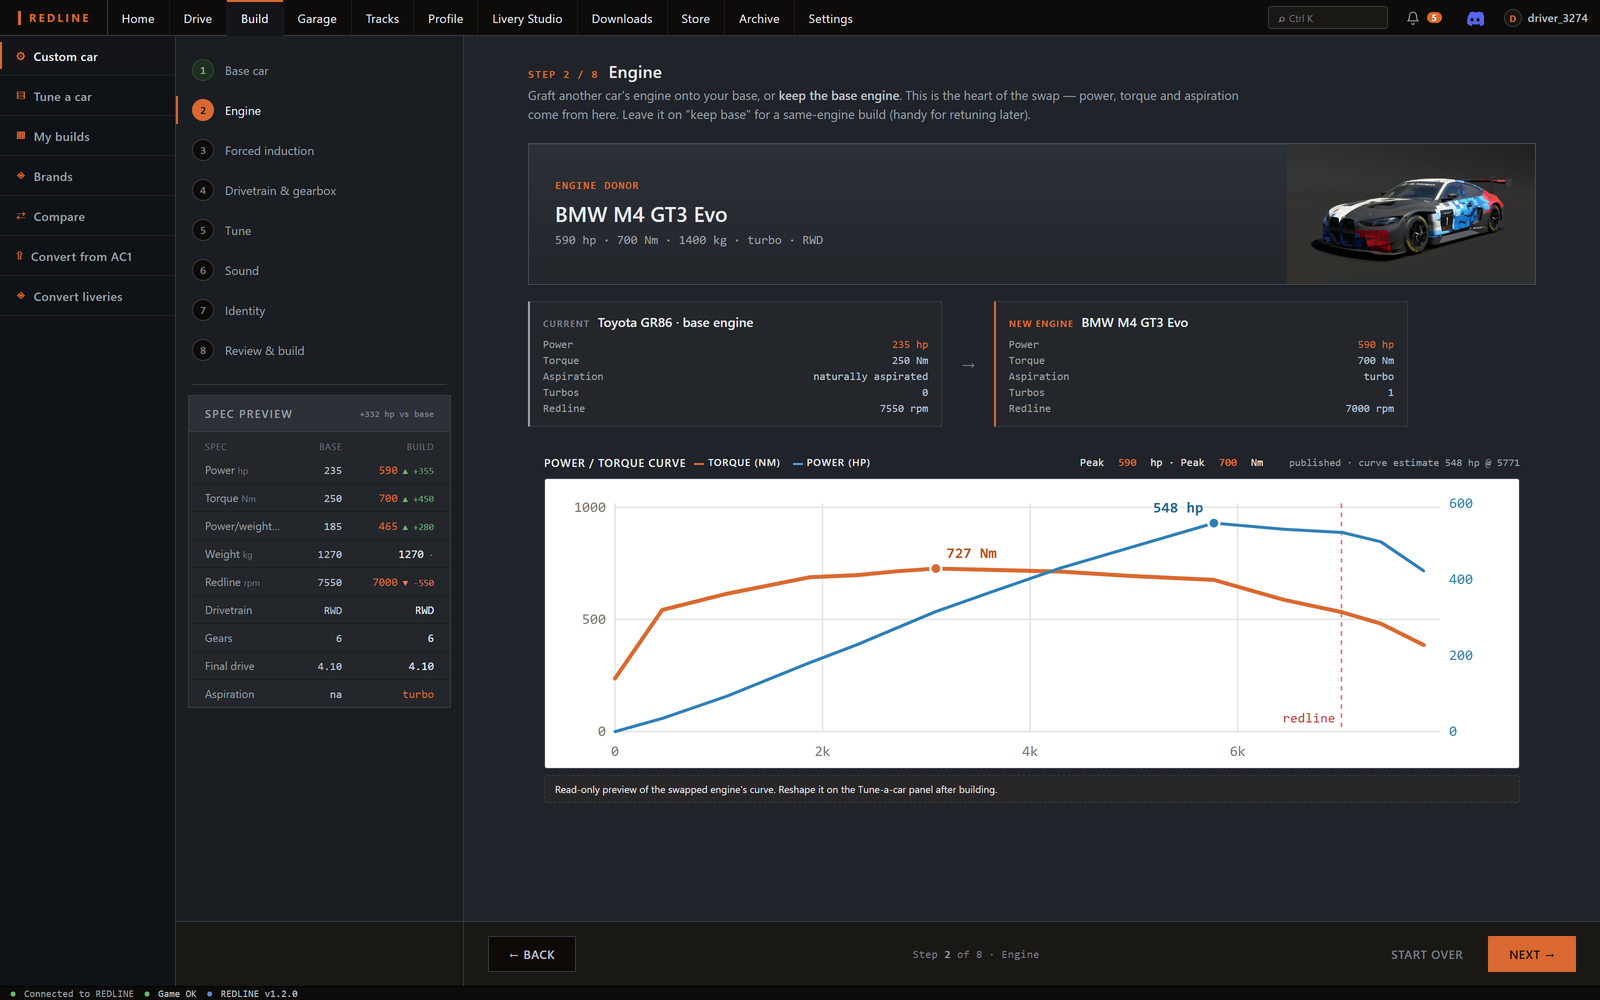Click the Compare sidebar icon
Image resolution: width=1600 pixels, height=1000 pixels.
tap(21, 216)
